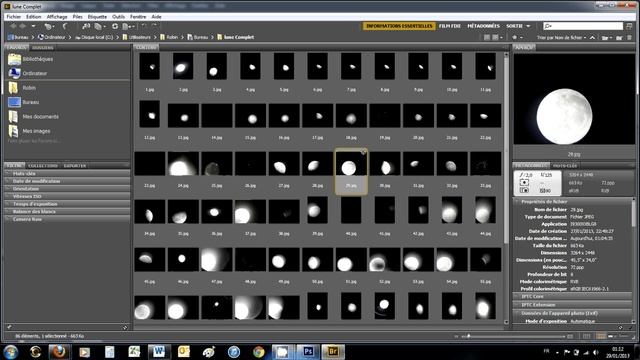Viewport: 640px width, 360px height.
Task: Expand the Camera Raw filter
Action: (67, 219)
